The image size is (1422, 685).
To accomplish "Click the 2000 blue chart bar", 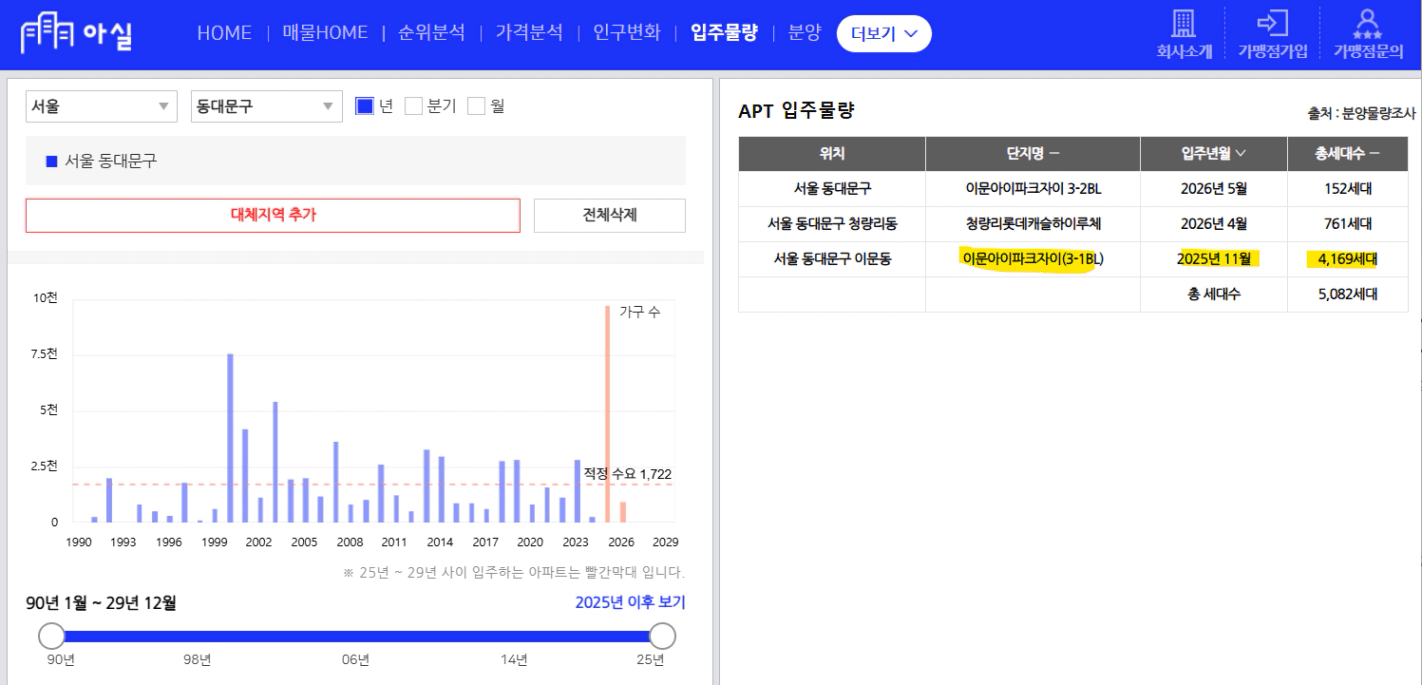I will (230, 438).
